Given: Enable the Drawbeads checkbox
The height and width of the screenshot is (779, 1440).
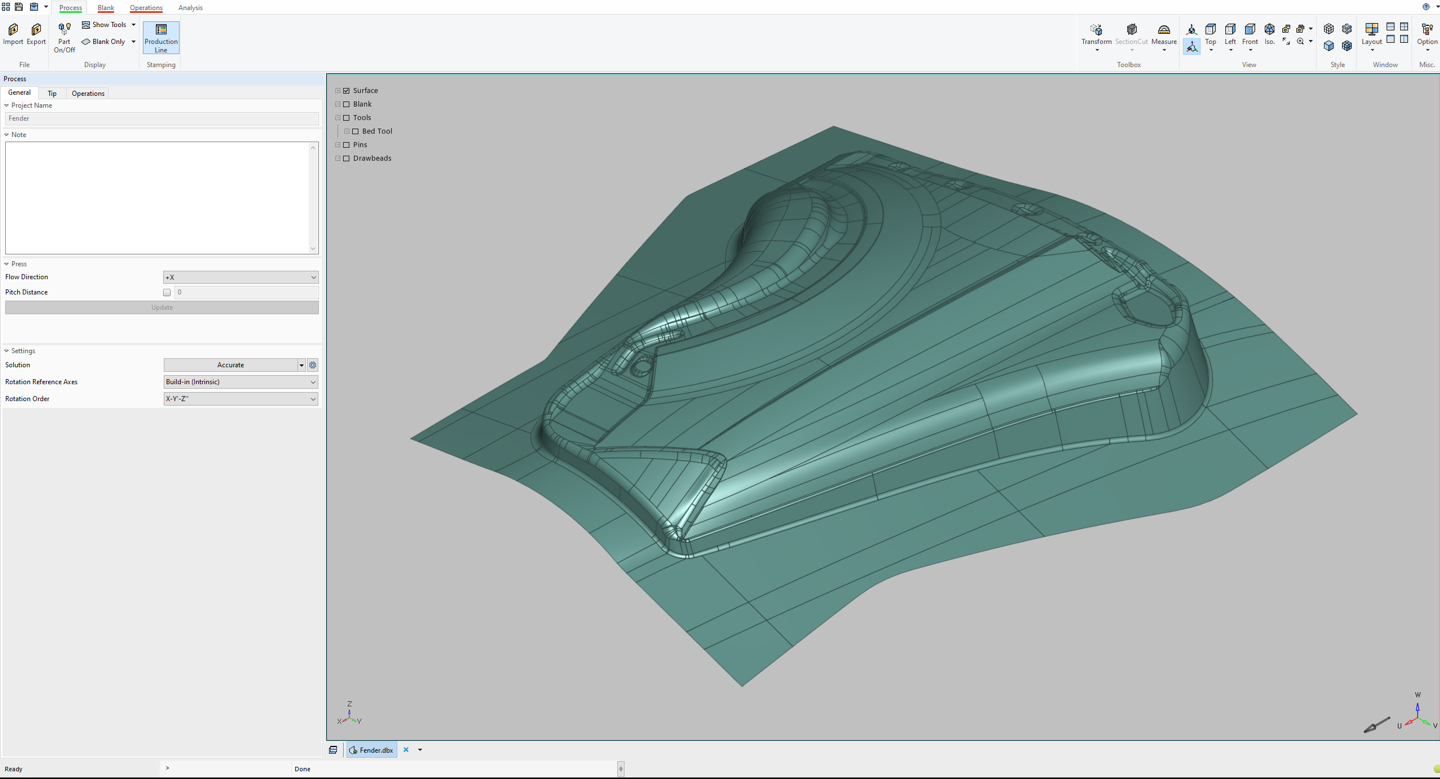Looking at the screenshot, I should (x=347, y=158).
